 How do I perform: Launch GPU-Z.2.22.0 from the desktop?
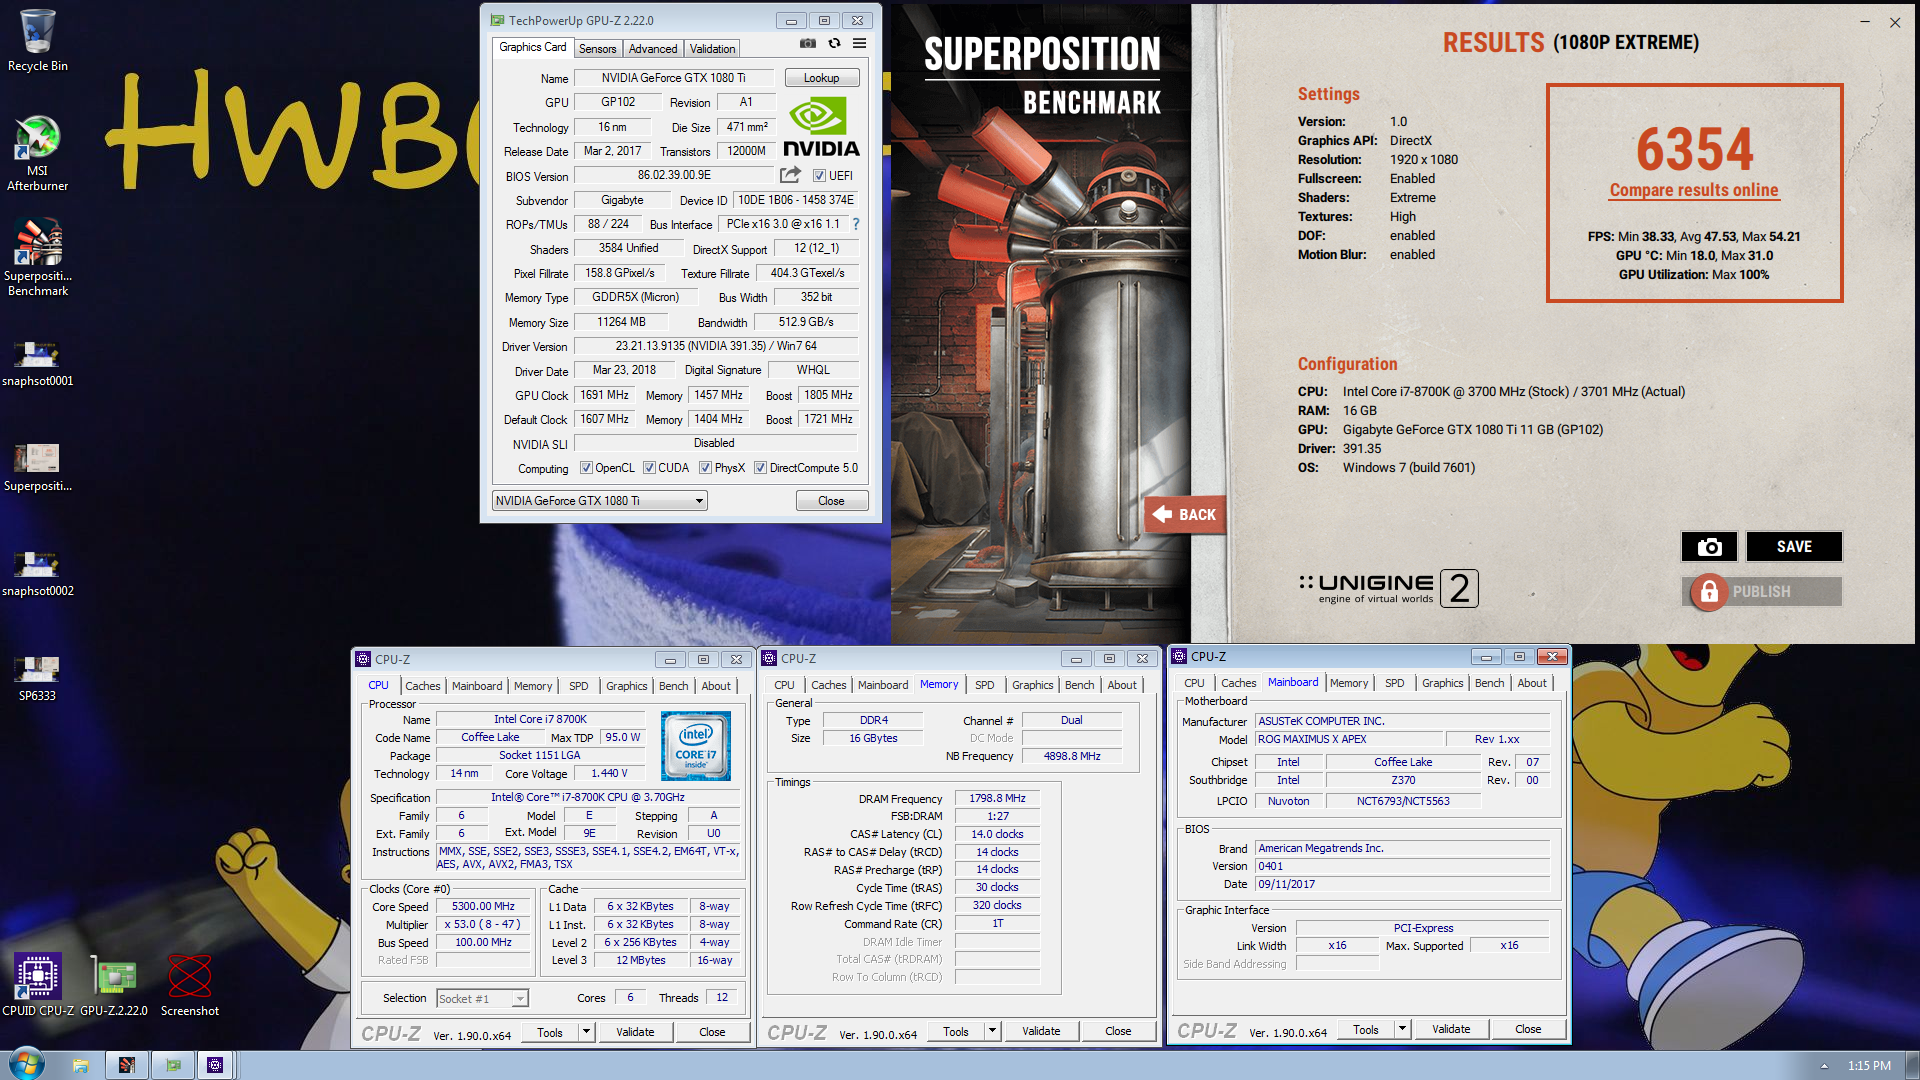(x=114, y=985)
